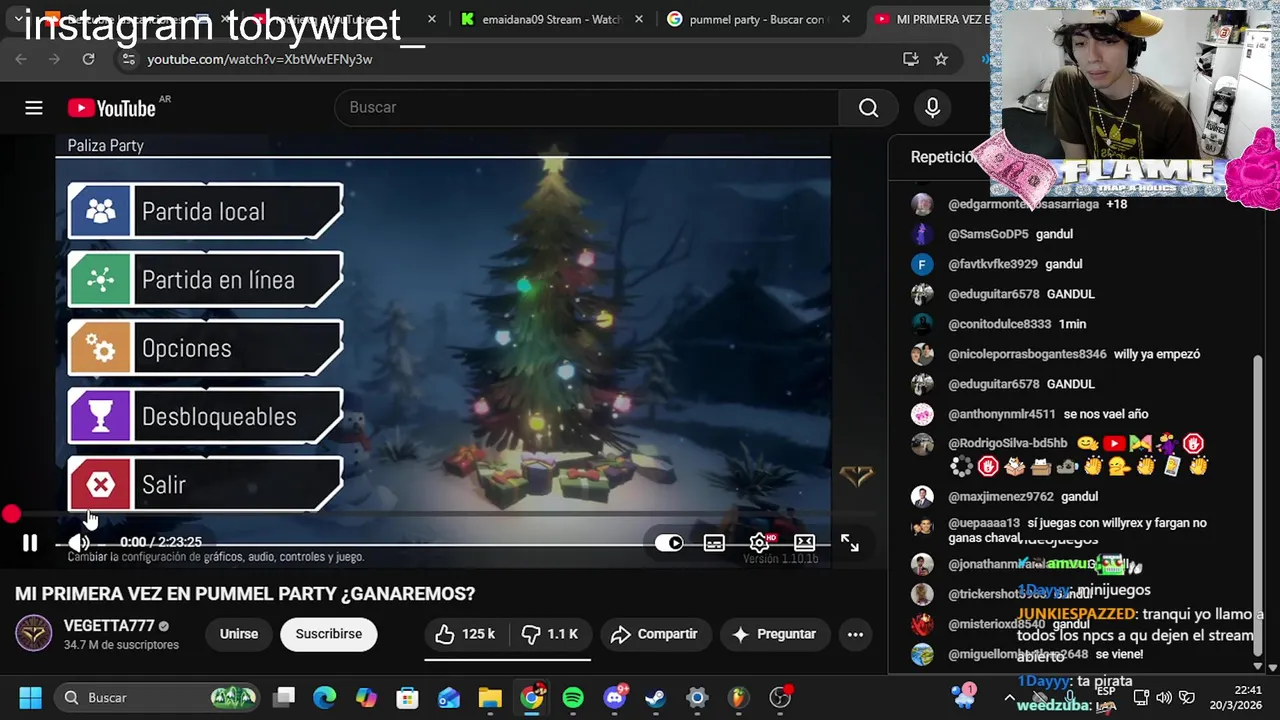Start voice search with microphone icon
1280x720 pixels.
coord(932,107)
